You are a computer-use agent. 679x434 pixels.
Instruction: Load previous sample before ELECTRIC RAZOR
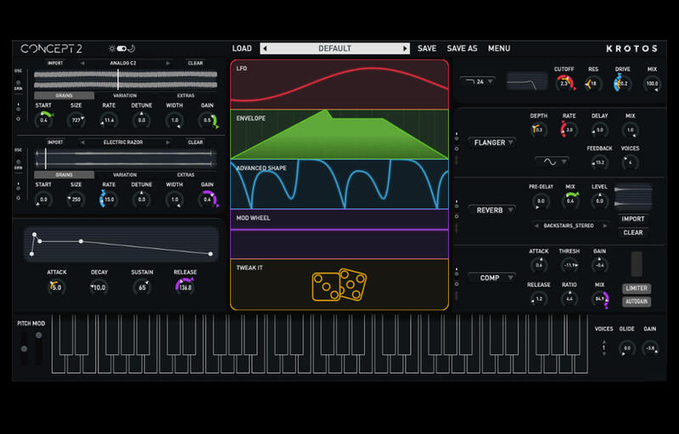82,143
